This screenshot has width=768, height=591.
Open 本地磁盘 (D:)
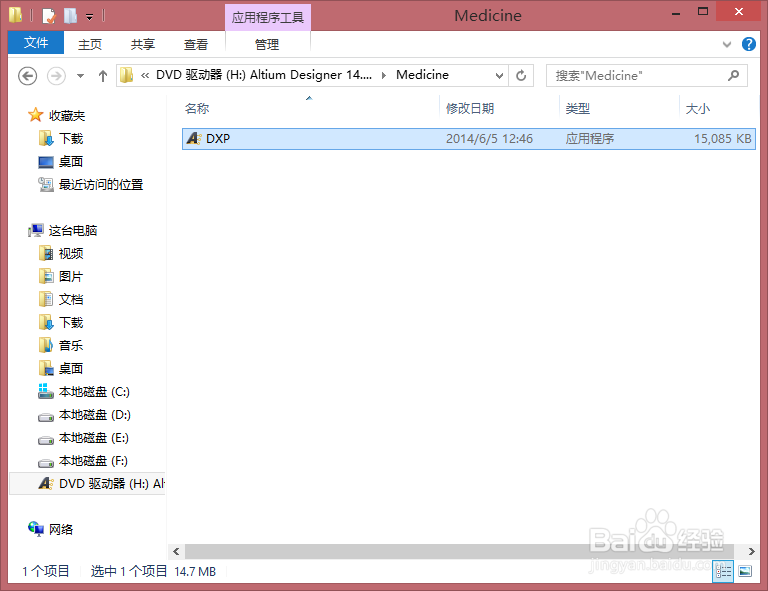coord(95,415)
